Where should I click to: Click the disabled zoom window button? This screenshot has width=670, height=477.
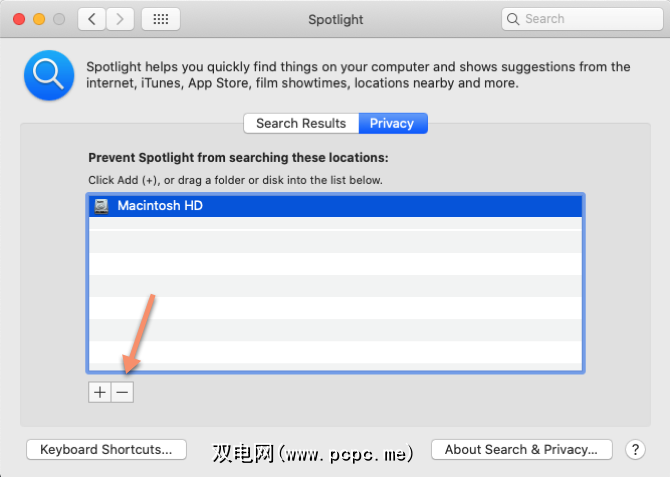pos(60,19)
